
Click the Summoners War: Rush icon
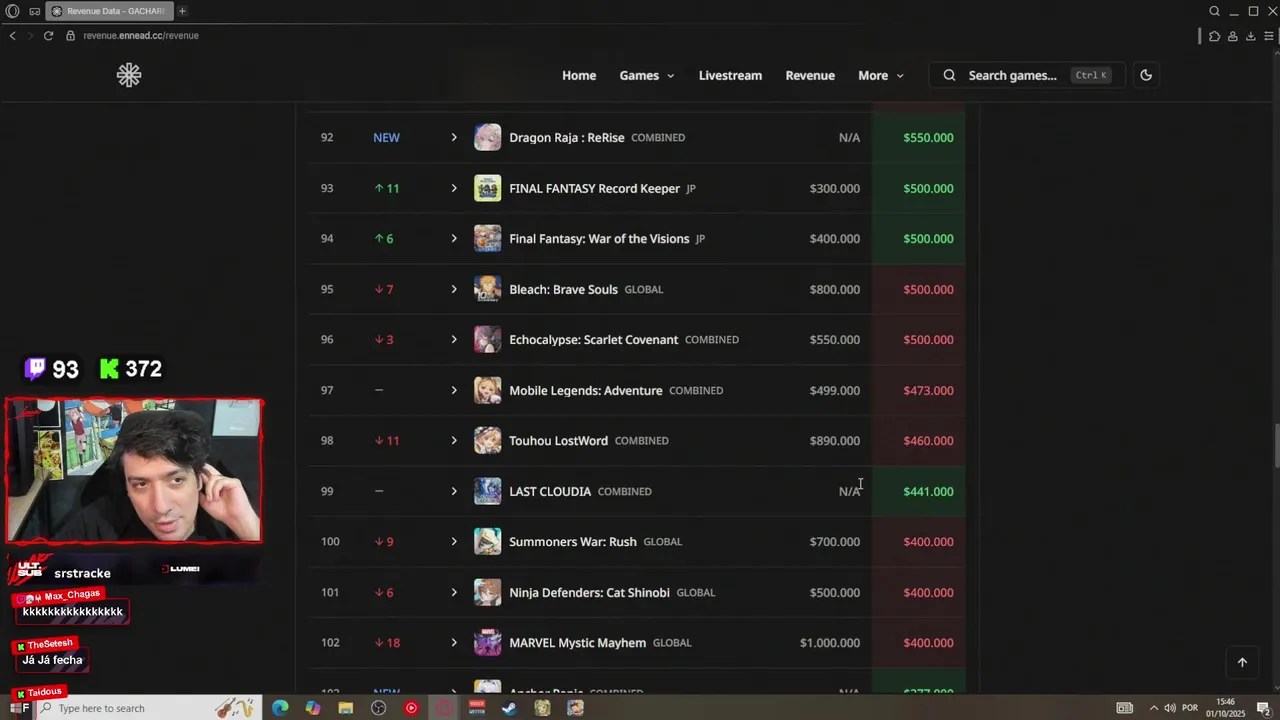point(487,541)
